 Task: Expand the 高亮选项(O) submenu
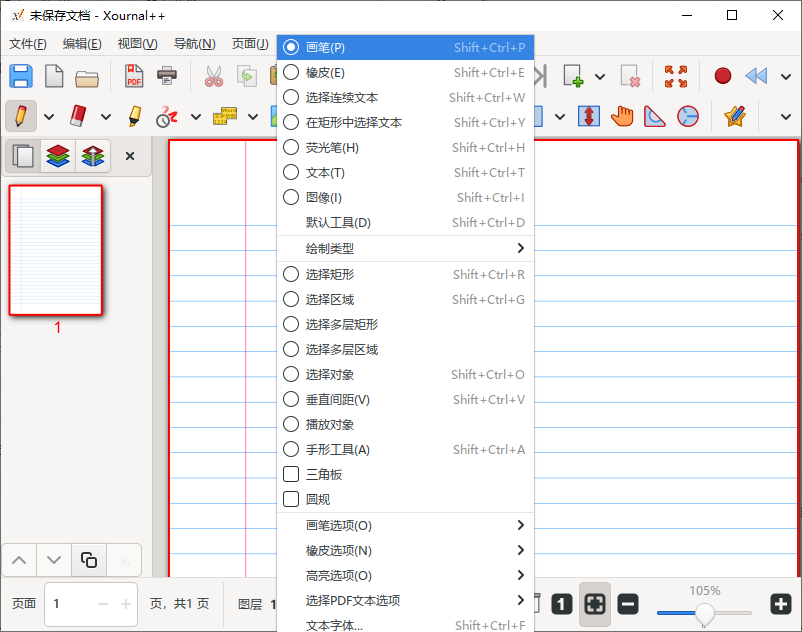point(405,575)
